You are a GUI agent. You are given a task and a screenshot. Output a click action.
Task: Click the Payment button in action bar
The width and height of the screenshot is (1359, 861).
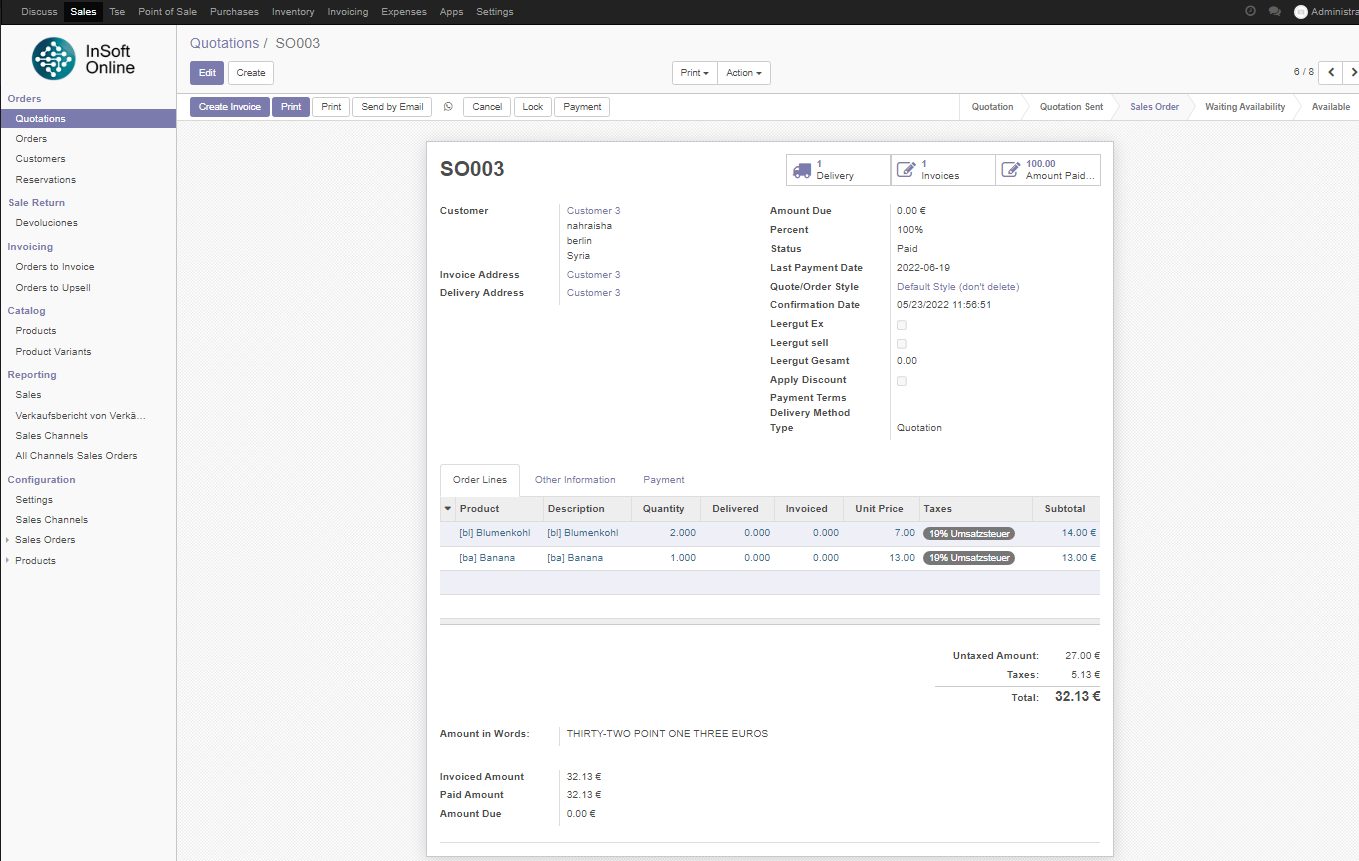582,107
